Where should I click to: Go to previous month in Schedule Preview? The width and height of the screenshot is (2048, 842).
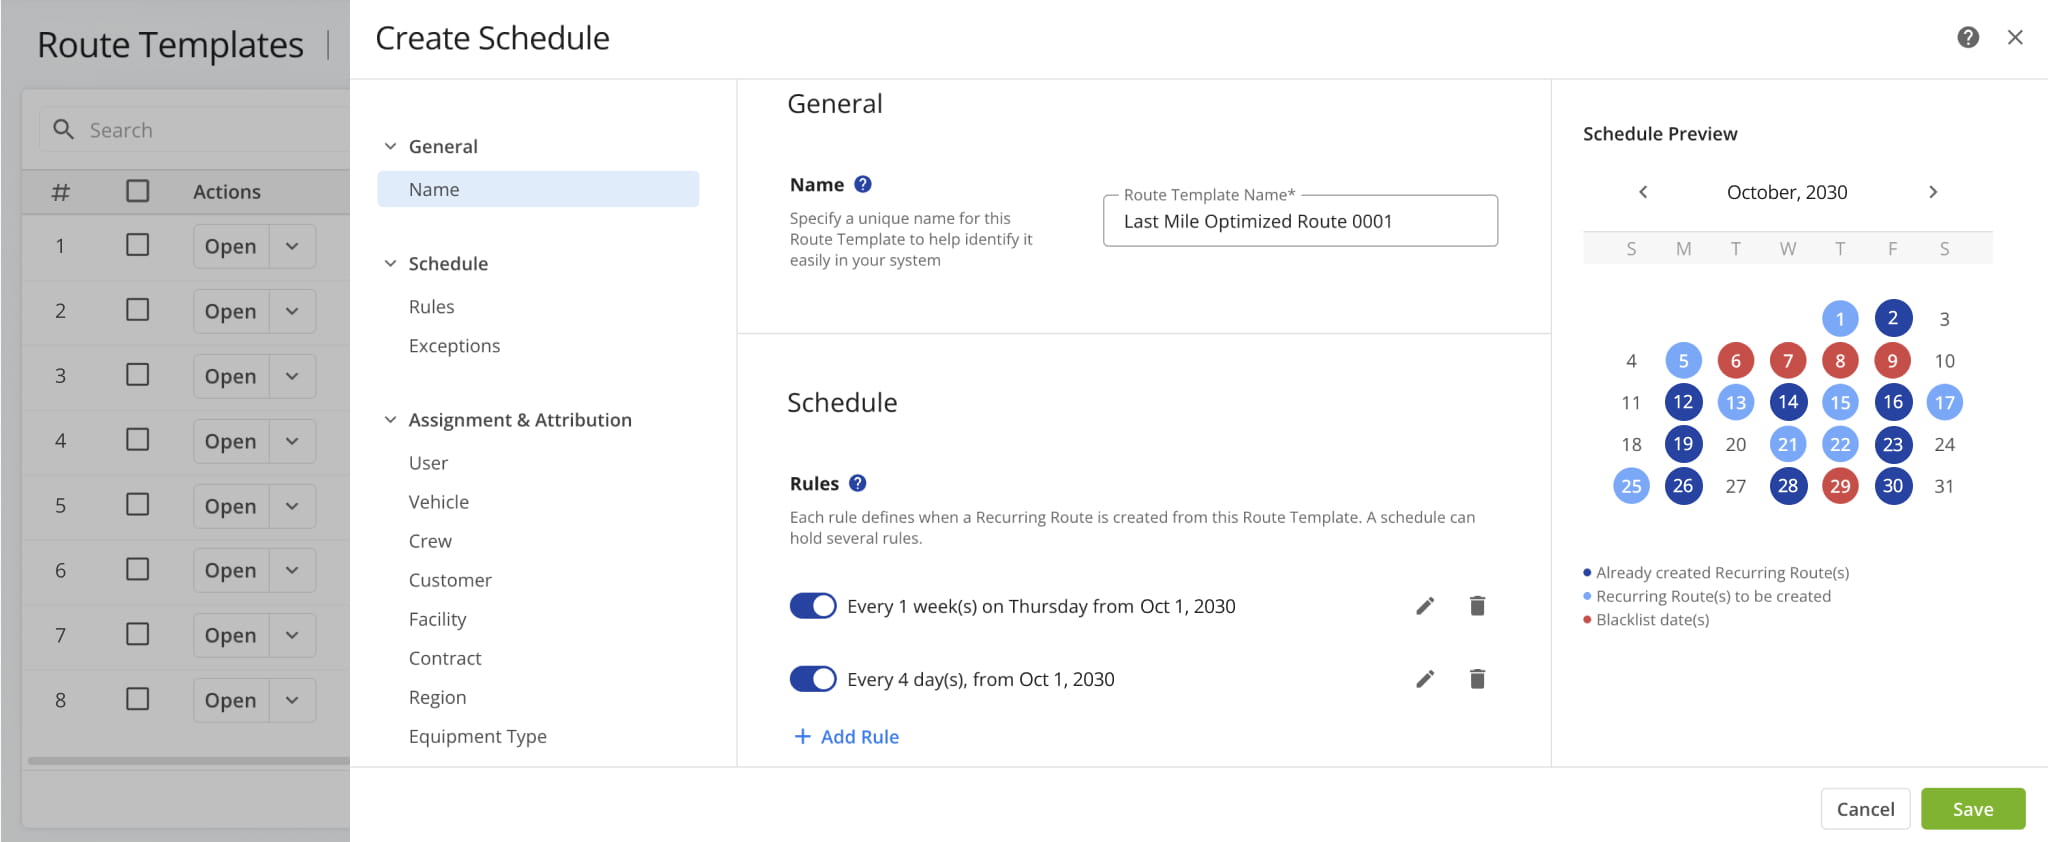[1642, 192]
